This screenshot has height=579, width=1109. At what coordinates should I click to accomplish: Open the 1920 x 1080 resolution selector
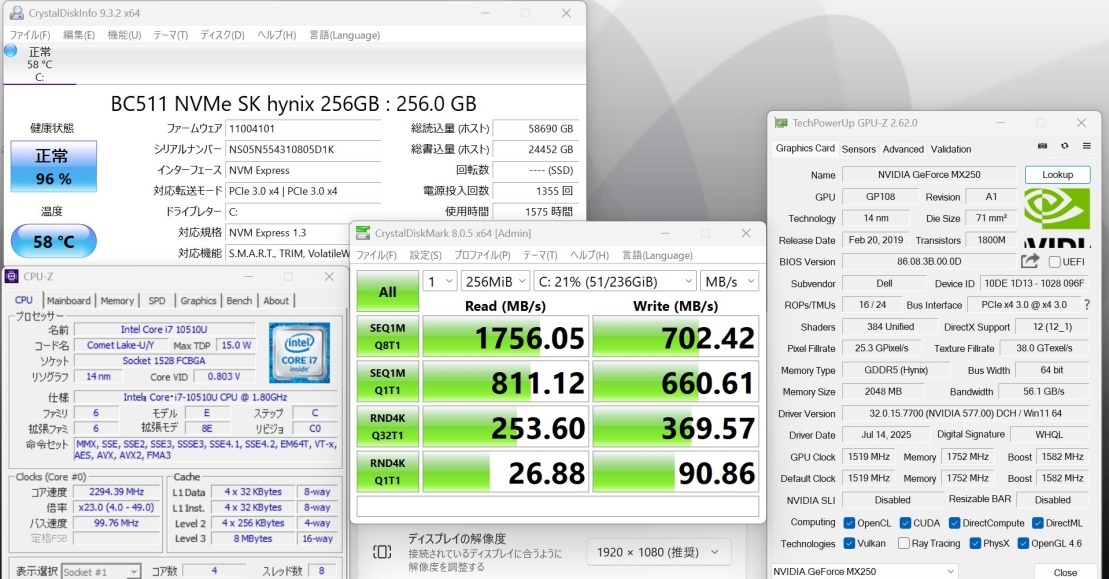(657, 552)
